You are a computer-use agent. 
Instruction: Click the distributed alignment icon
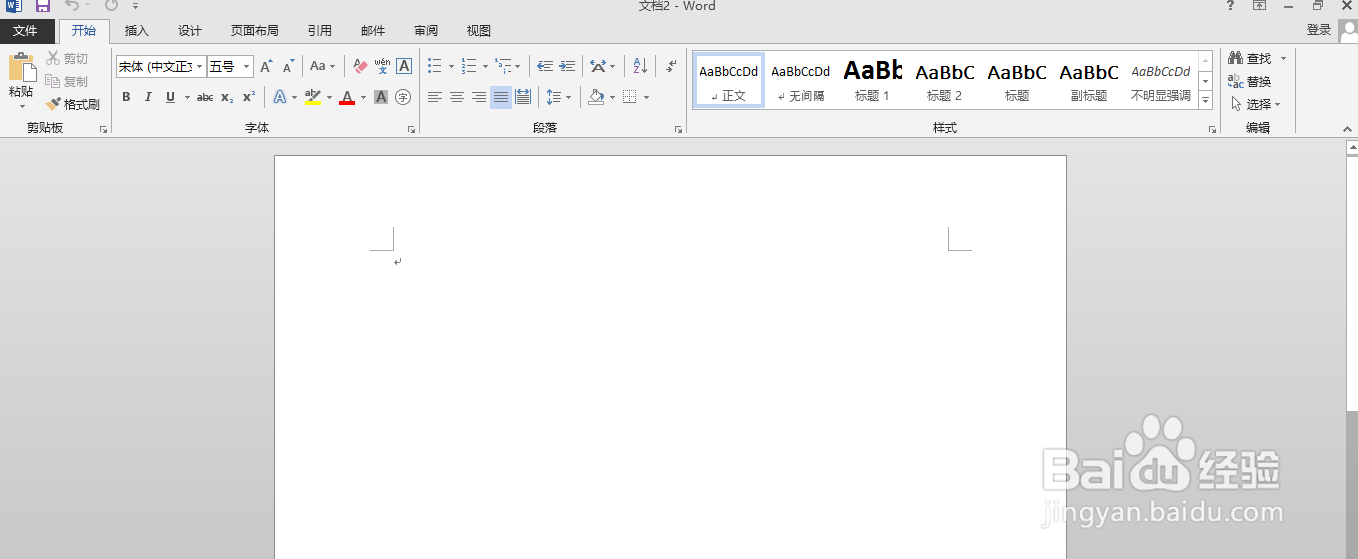pos(523,97)
